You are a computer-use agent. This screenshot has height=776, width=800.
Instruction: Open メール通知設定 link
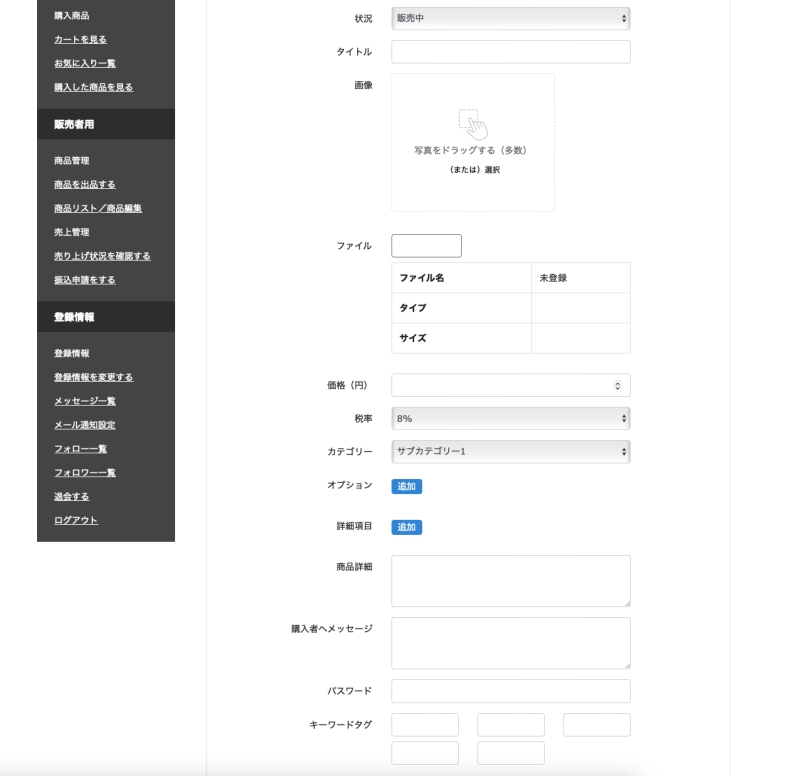pos(85,424)
